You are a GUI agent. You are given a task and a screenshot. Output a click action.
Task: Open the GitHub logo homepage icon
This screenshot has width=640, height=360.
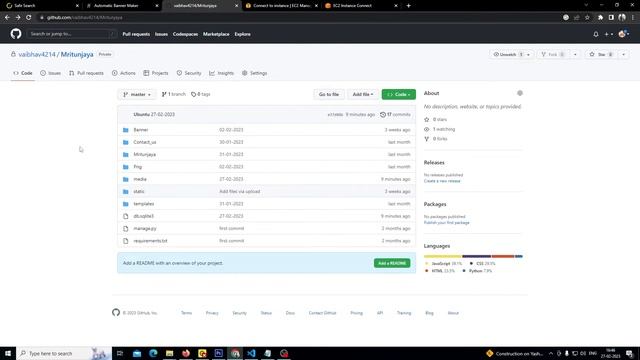(x=16, y=34)
